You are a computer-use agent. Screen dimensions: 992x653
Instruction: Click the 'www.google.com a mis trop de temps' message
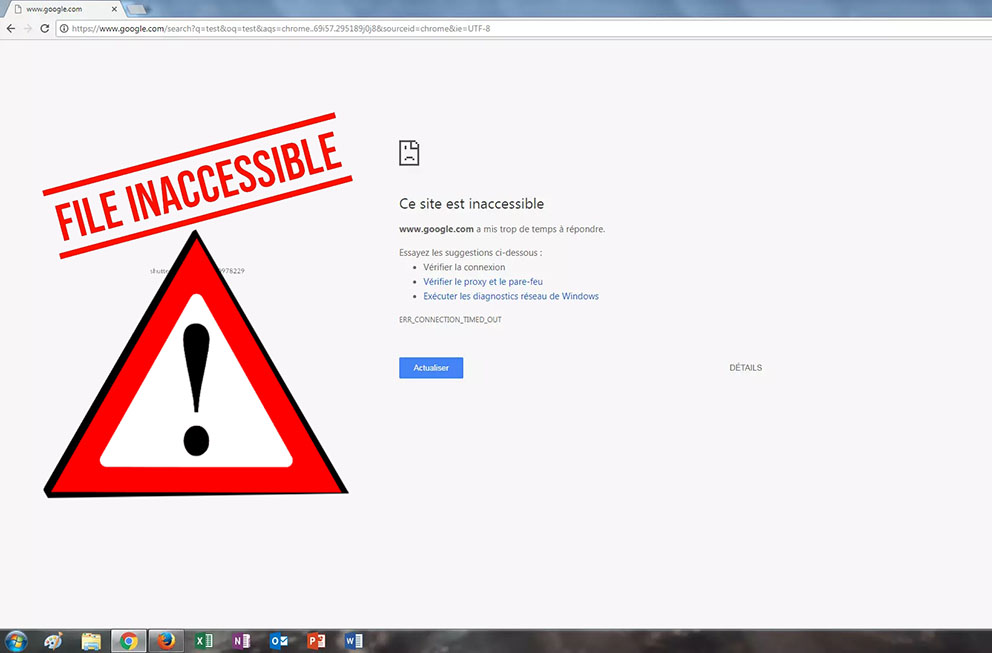tap(502, 229)
